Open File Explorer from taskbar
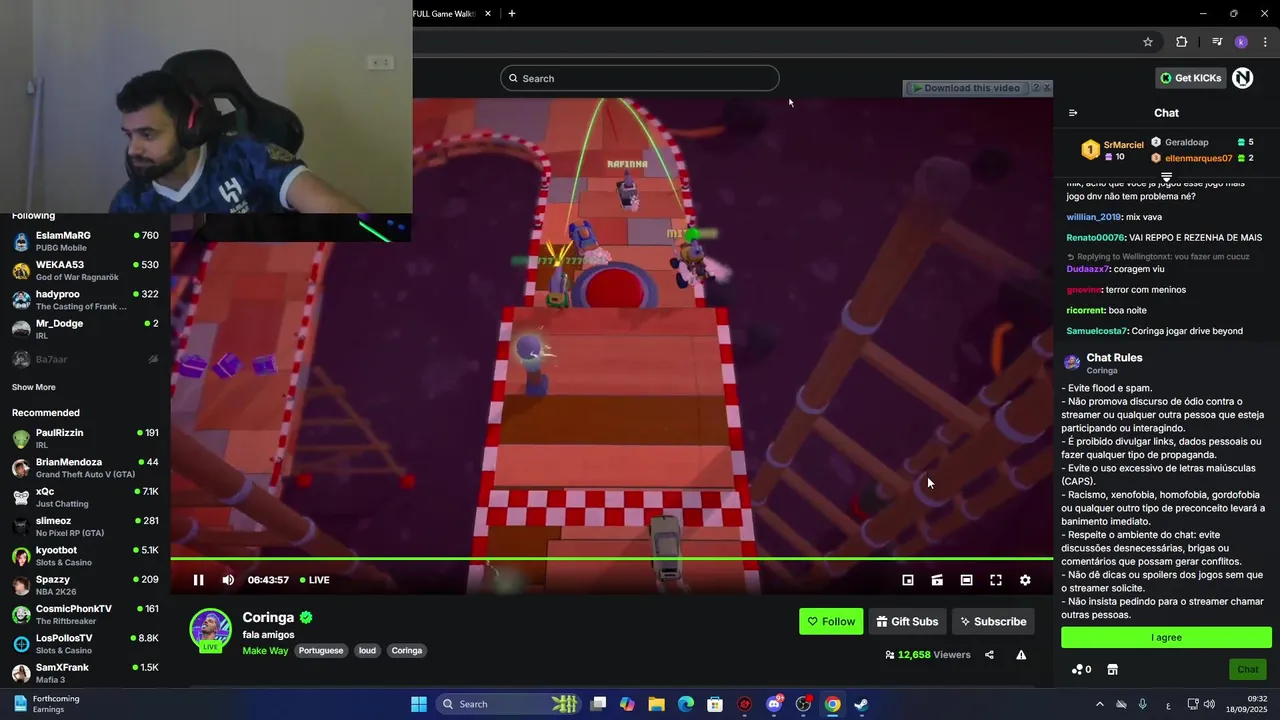 [x=657, y=704]
